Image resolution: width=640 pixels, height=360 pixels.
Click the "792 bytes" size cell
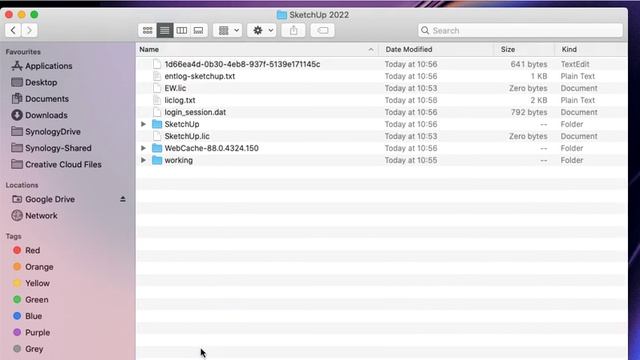point(529,112)
